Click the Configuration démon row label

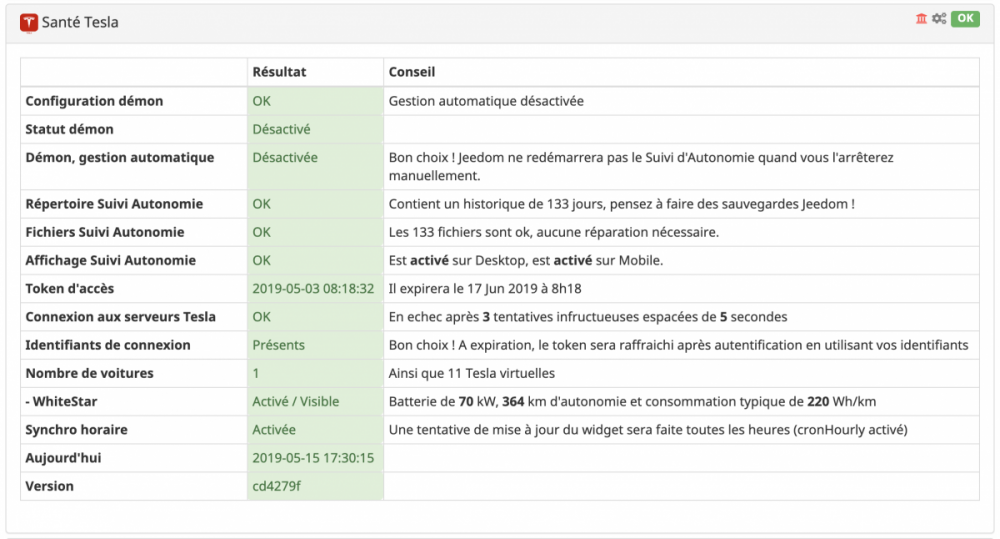click(94, 101)
